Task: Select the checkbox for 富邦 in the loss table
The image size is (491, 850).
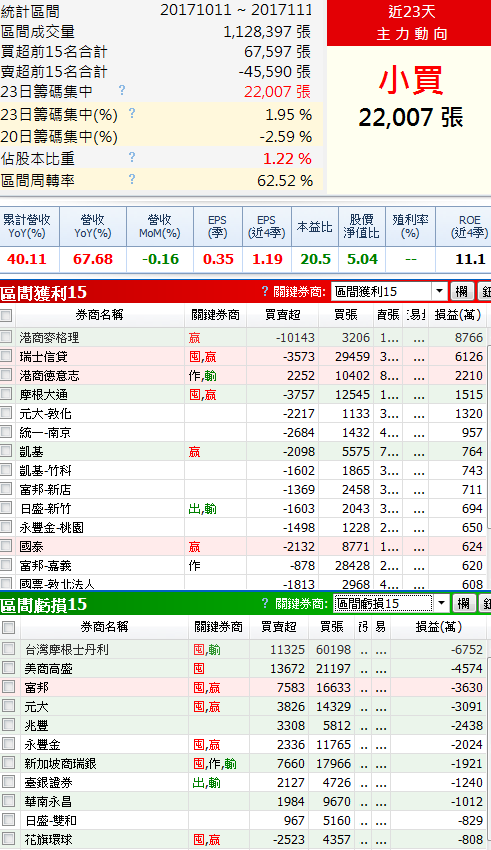Action: click(8, 686)
